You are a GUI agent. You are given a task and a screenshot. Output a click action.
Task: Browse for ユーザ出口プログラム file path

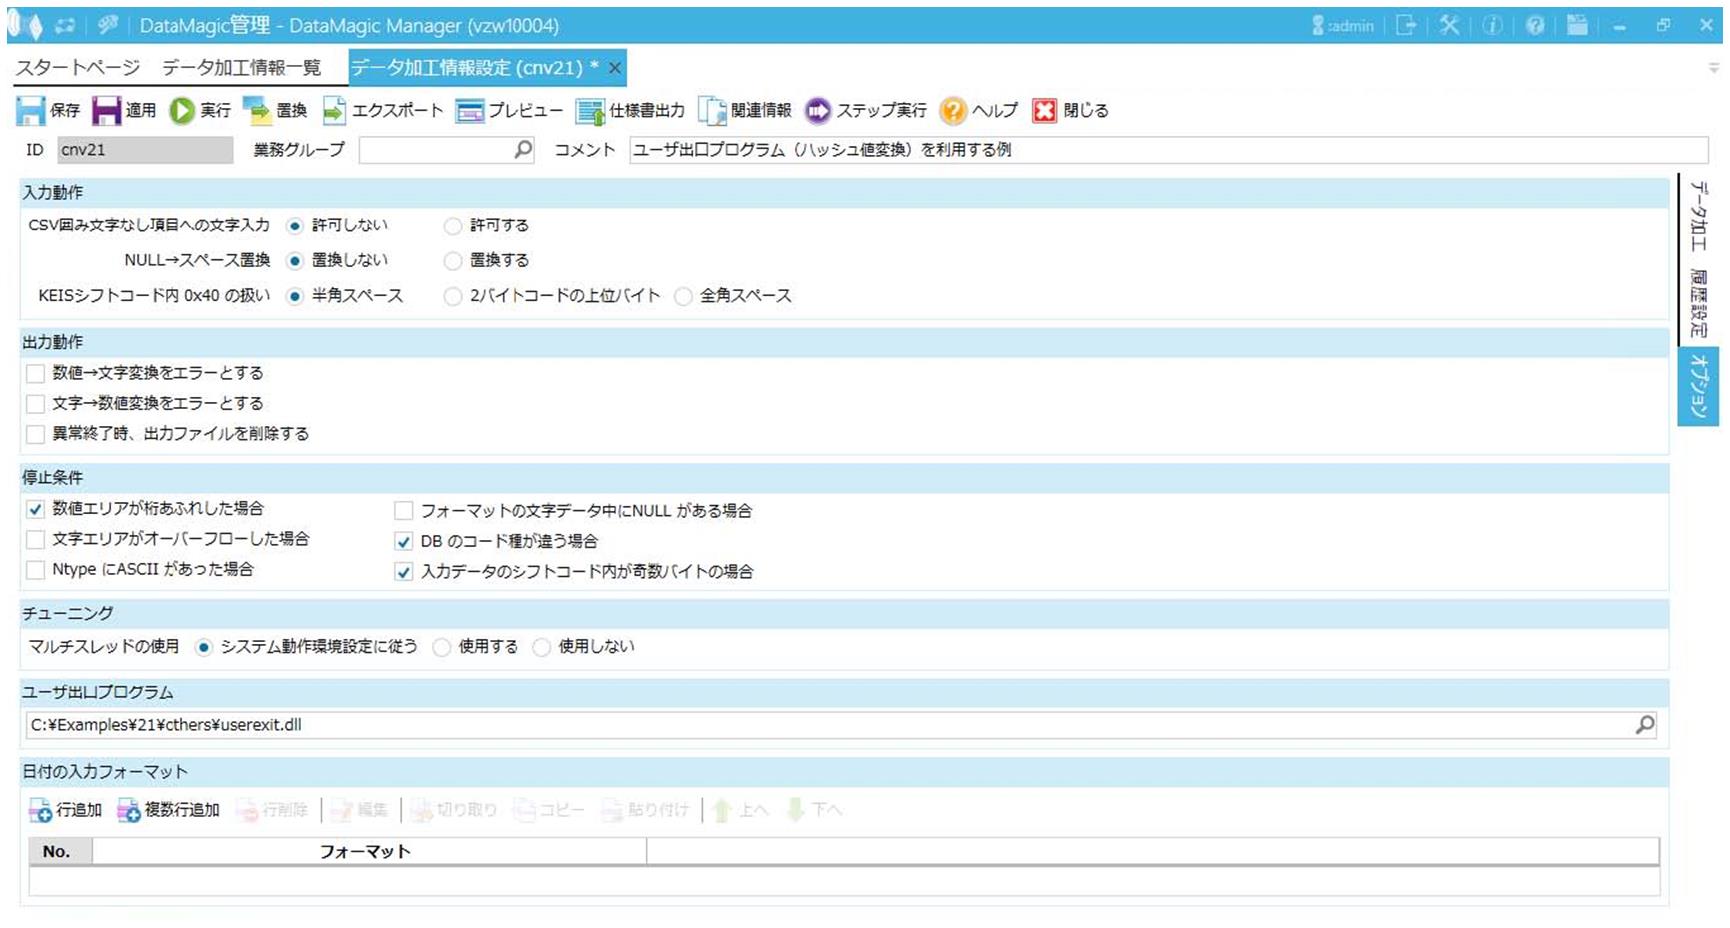click(1645, 725)
